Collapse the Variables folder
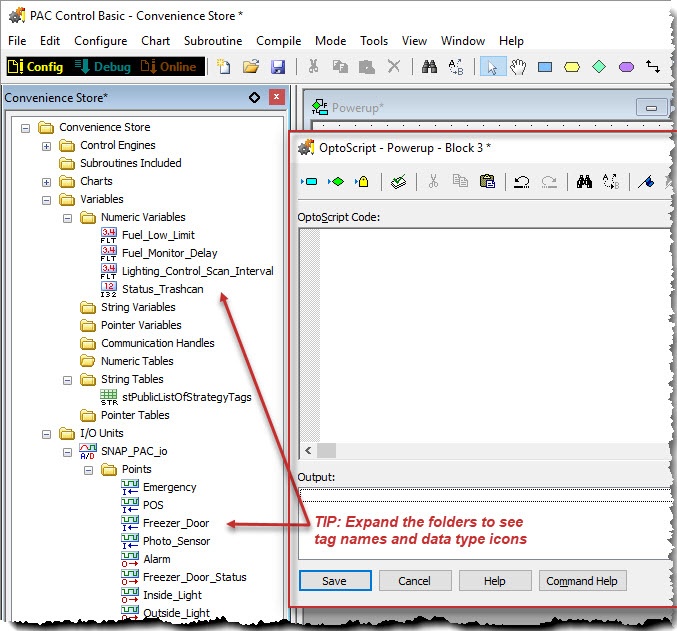This screenshot has height=631, width=677. point(46,200)
